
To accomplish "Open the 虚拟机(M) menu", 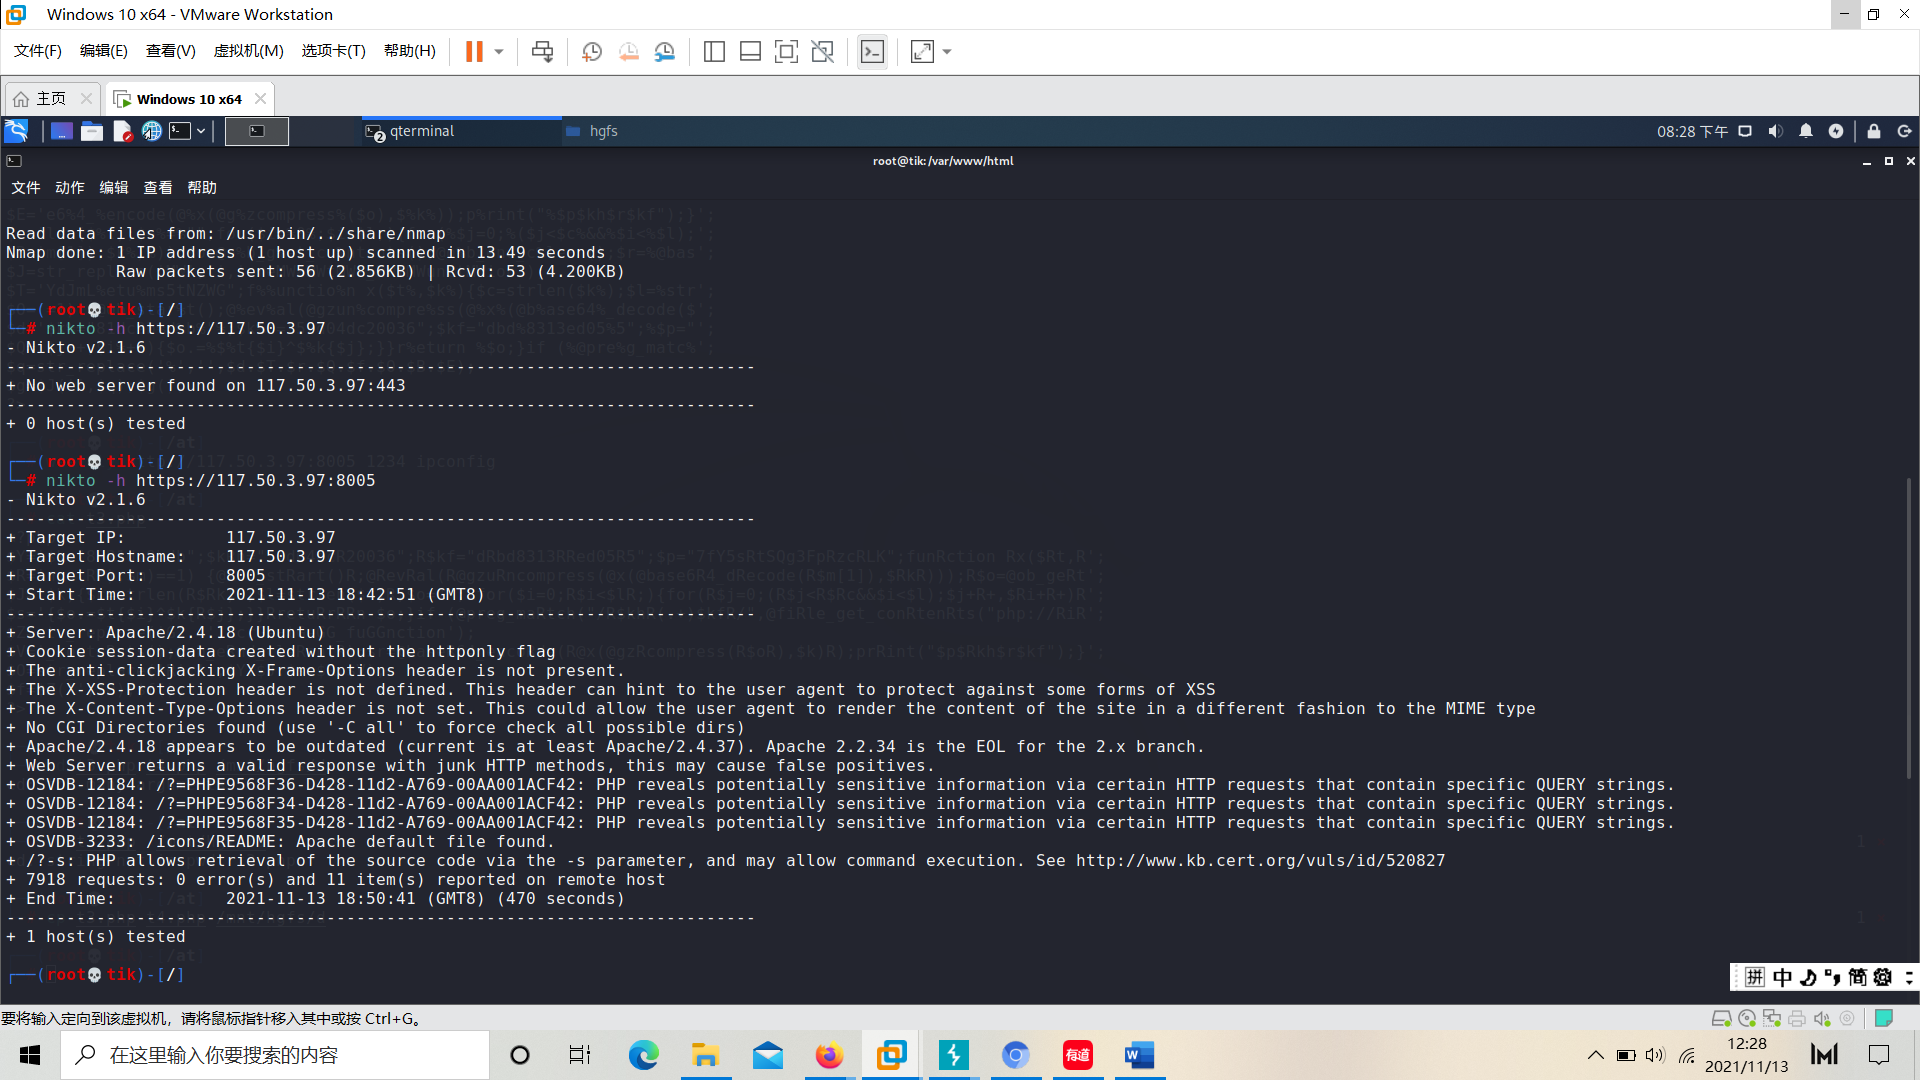I will pyautogui.click(x=248, y=51).
